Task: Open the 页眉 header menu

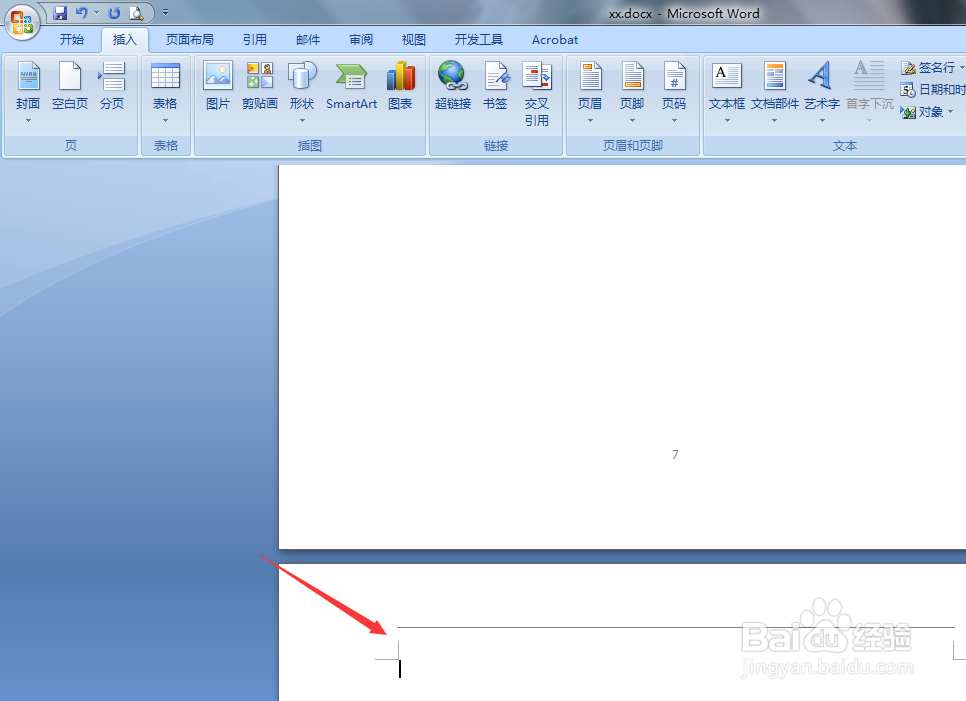Action: click(x=590, y=92)
